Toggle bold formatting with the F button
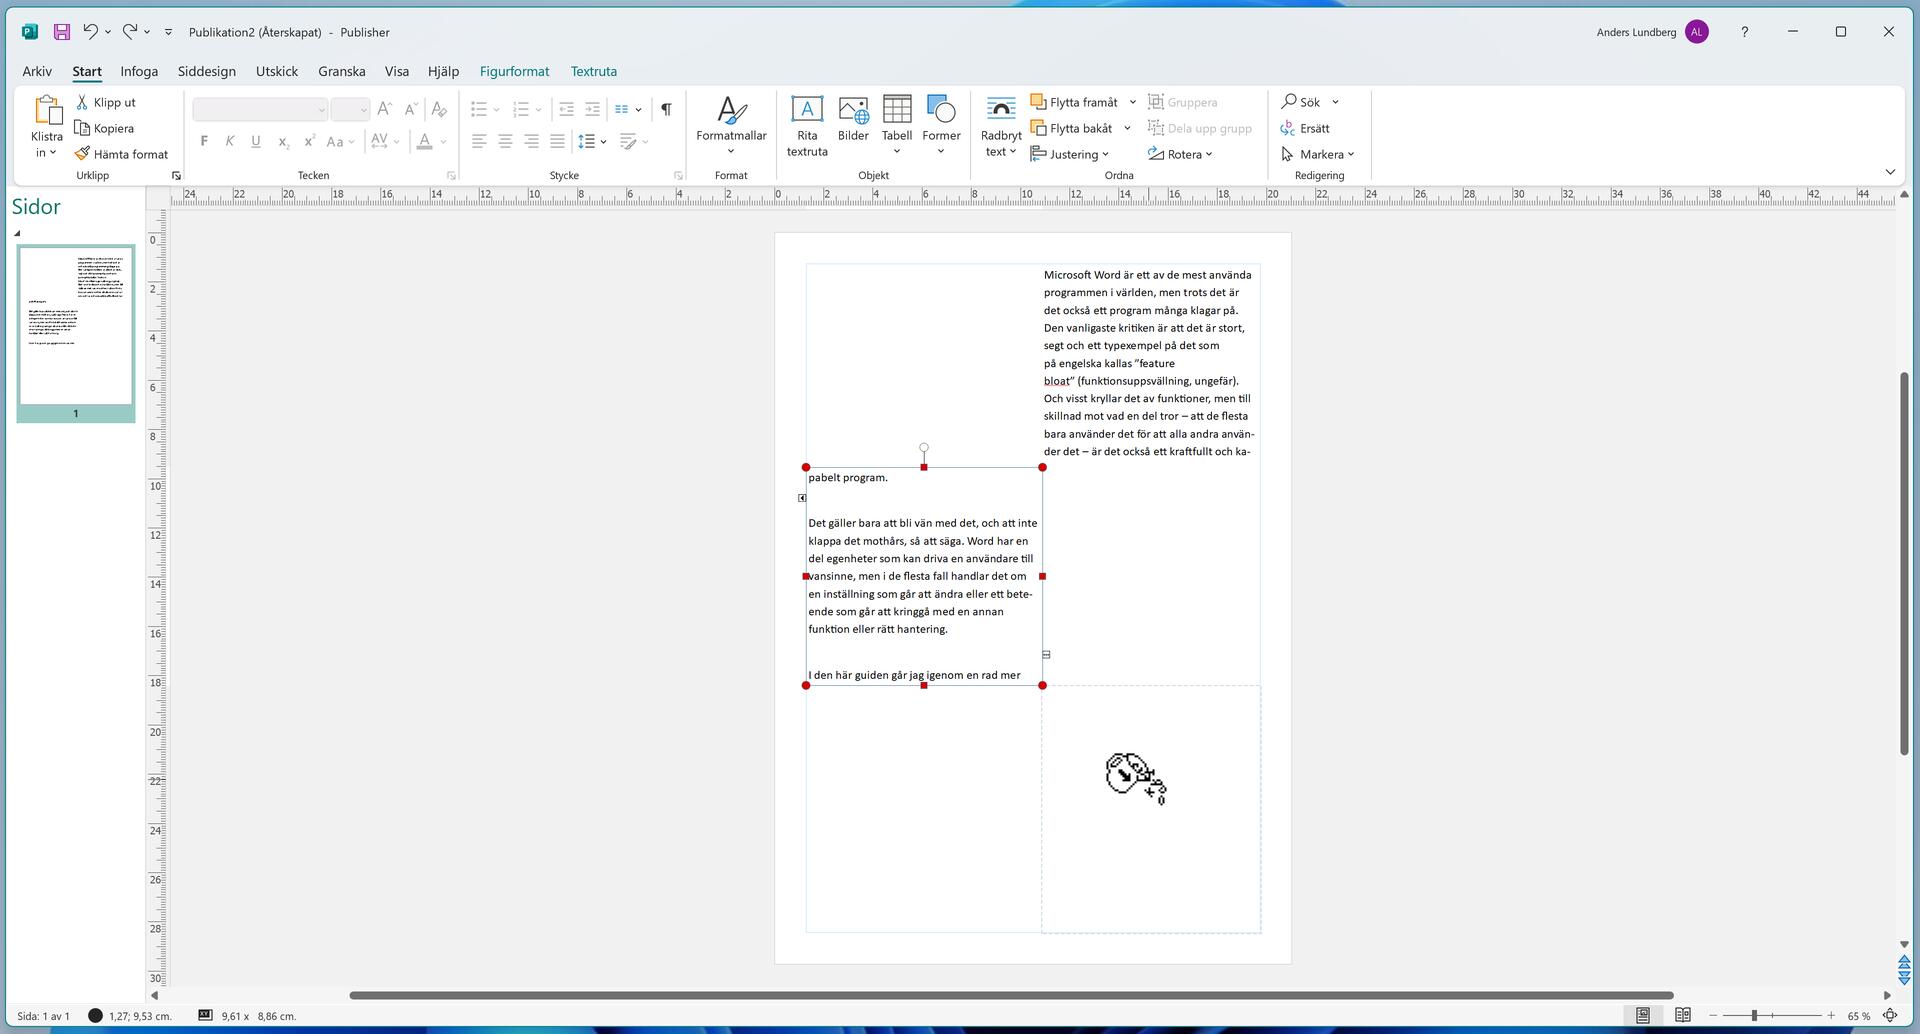1920x1034 pixels. pyautogui.click(x=204, y=140)
